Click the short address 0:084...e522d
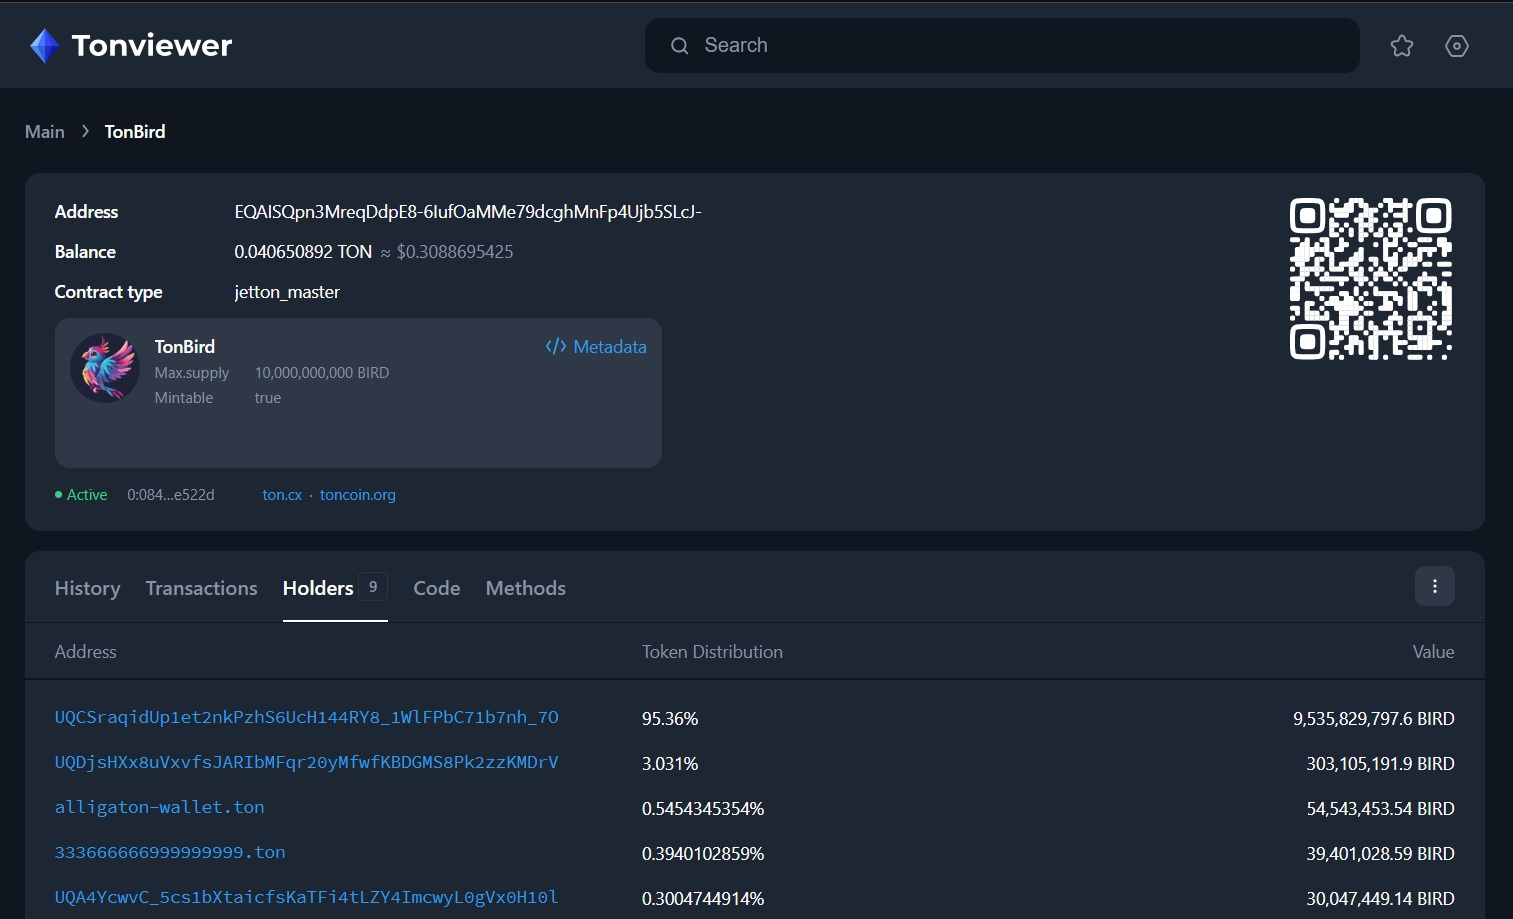This screenshot has width=1513, height=919. pos(171,495)
